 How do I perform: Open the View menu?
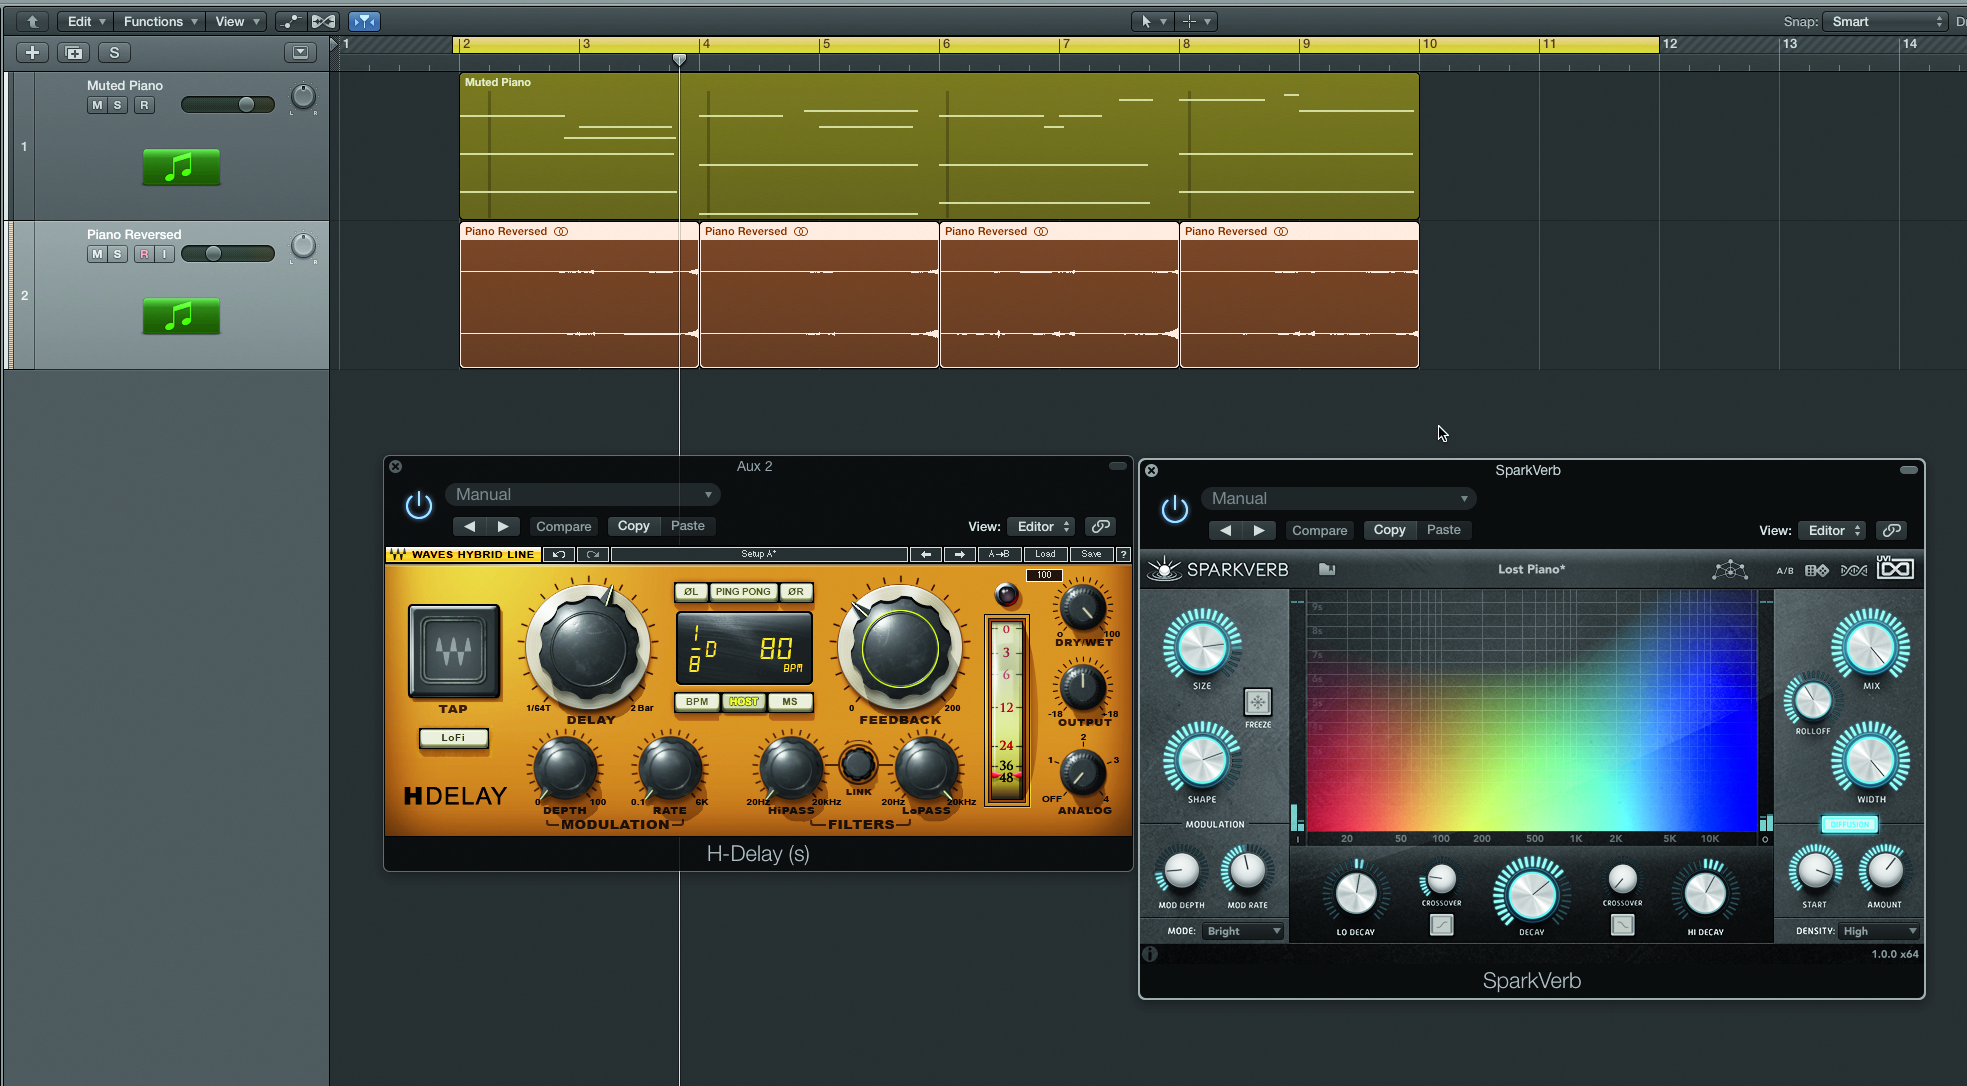(x=236, y=21)
